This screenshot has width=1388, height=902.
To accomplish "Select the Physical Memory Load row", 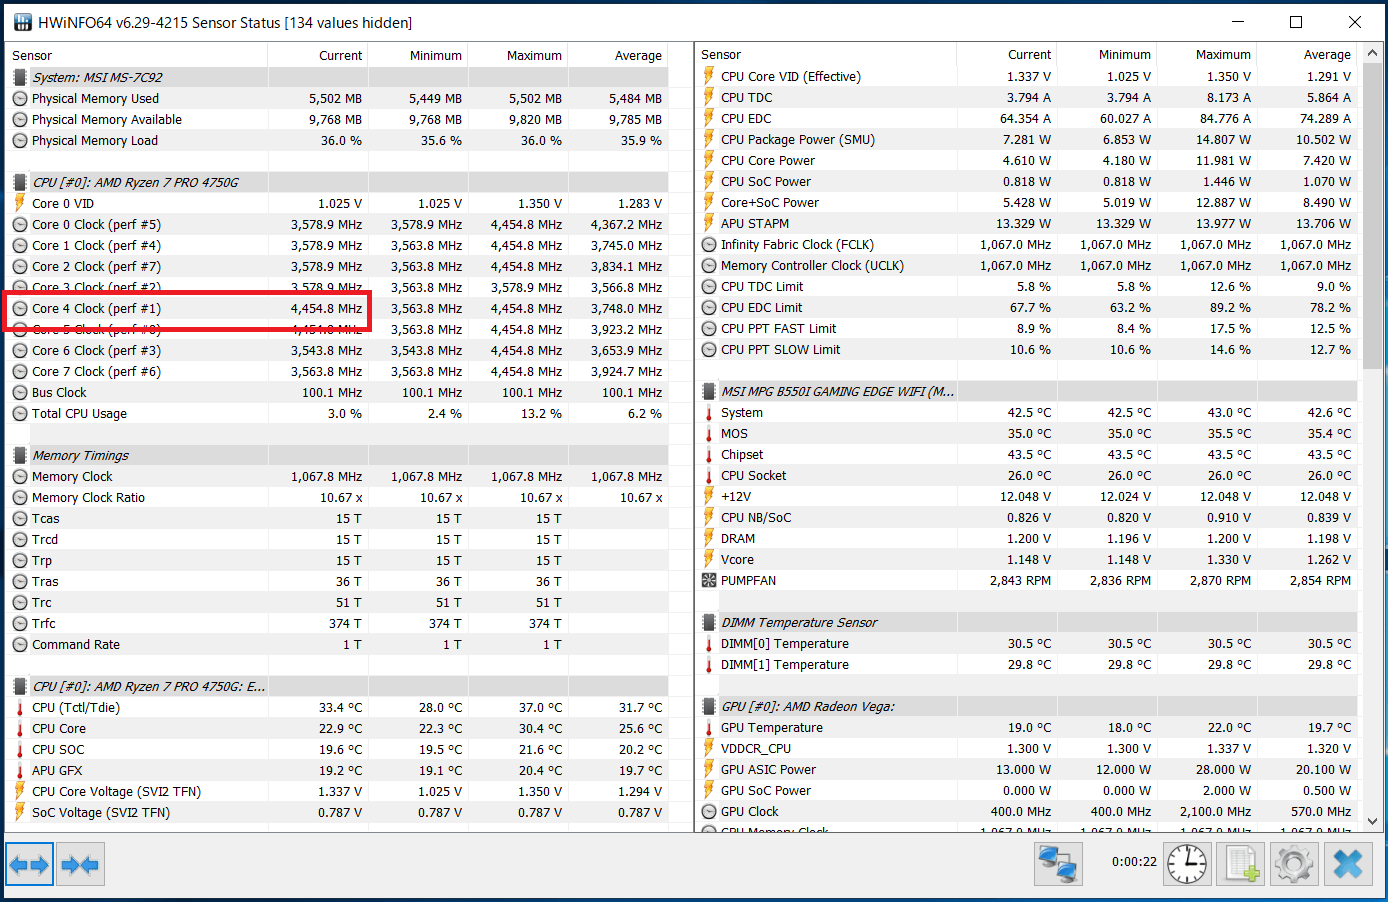I will tap(337, 140).
